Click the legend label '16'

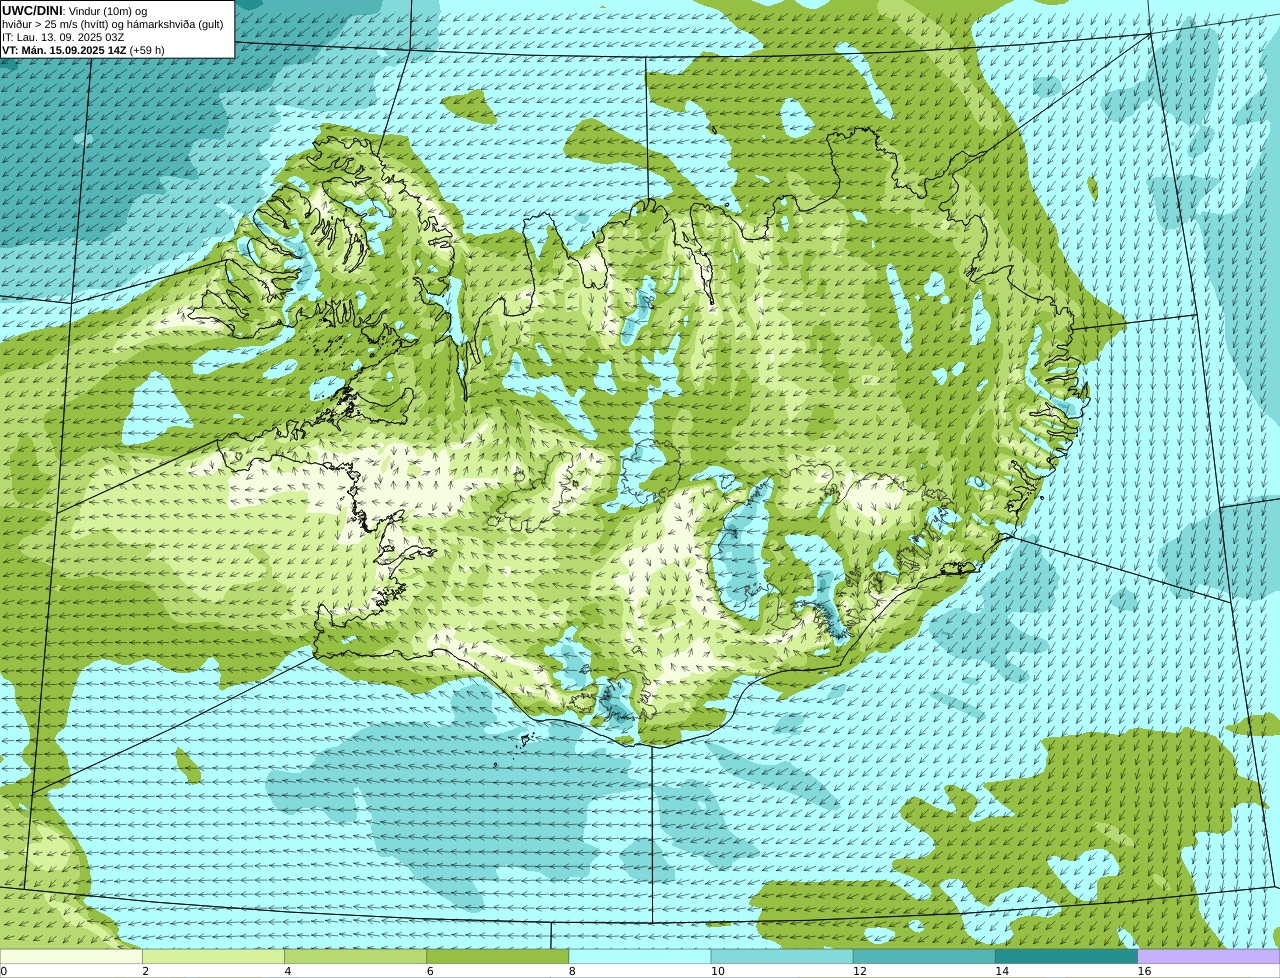click(1144, 971)
